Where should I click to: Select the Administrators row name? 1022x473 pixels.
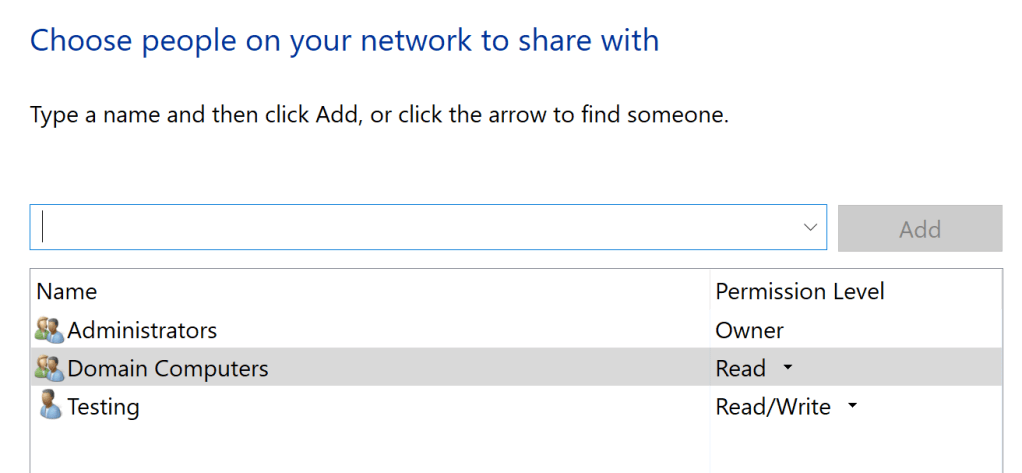point(142,330)
